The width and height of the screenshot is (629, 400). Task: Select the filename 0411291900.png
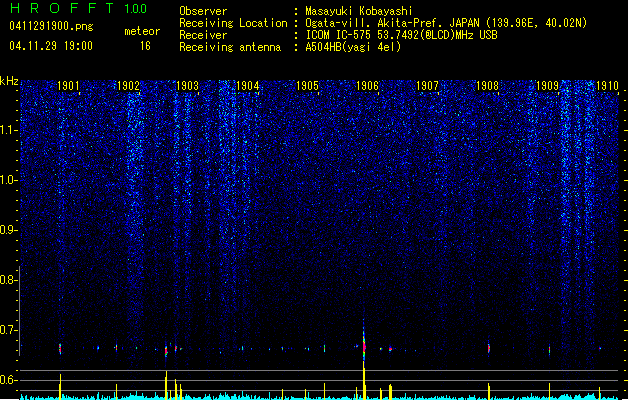[x=51, y=26]
